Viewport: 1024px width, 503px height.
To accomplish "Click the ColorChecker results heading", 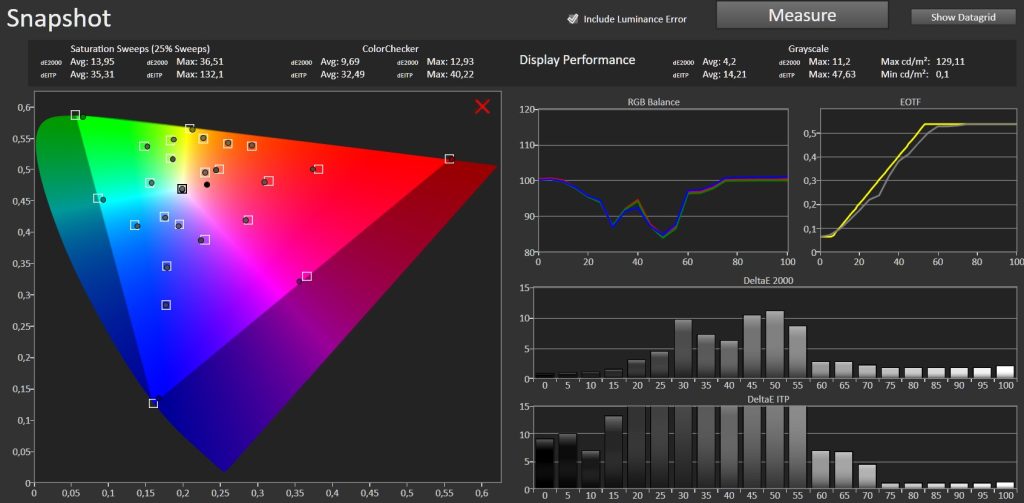I will (x=390, y=49).
